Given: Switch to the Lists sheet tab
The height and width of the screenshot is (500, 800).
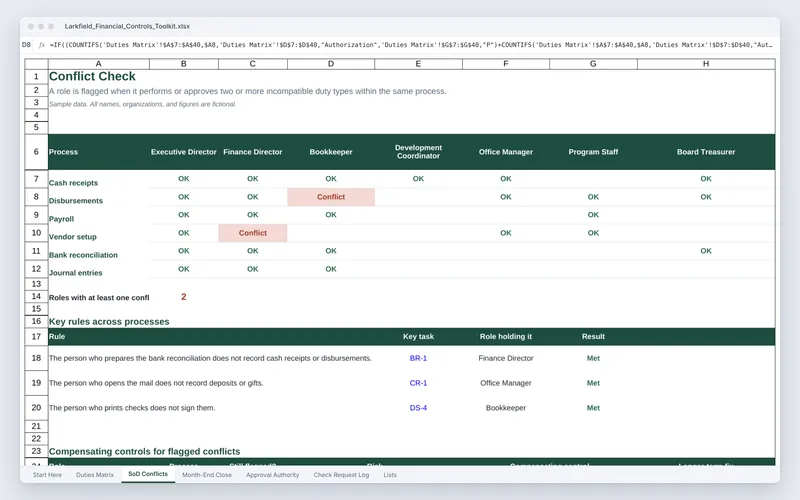Looking at the screenshot, I should (390, 474).
